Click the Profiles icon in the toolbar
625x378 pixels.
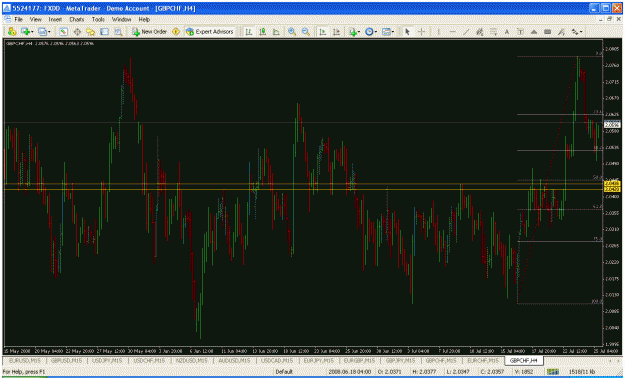click(42, 32)
